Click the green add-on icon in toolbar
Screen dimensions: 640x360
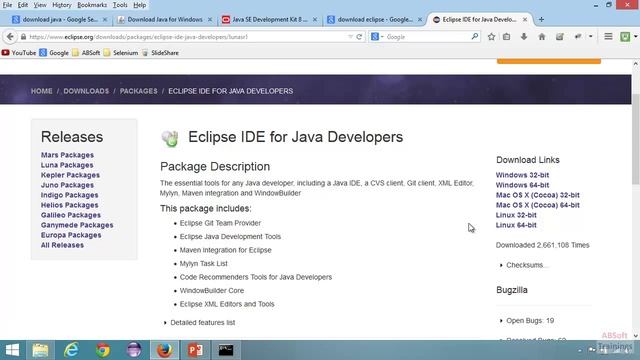(x=625, y=37)
